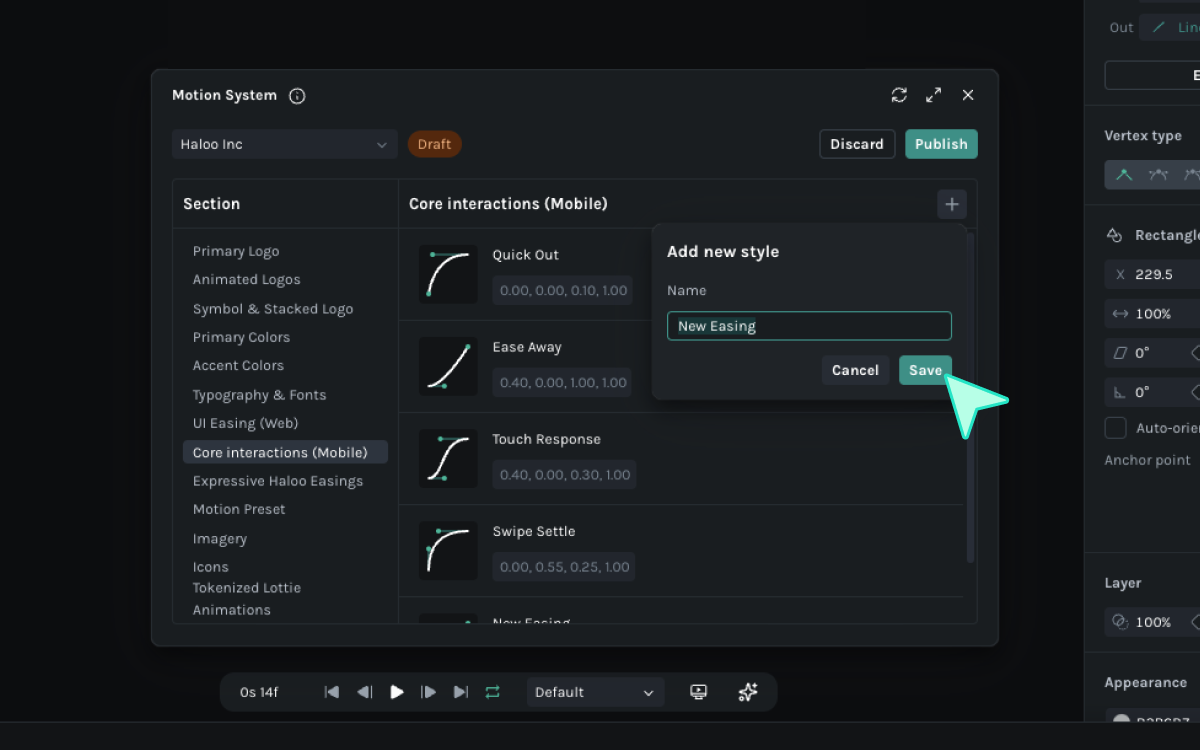Viewport: 1200px width, 750px height.
Task: Click the Publish button
Action: (941, 144)
